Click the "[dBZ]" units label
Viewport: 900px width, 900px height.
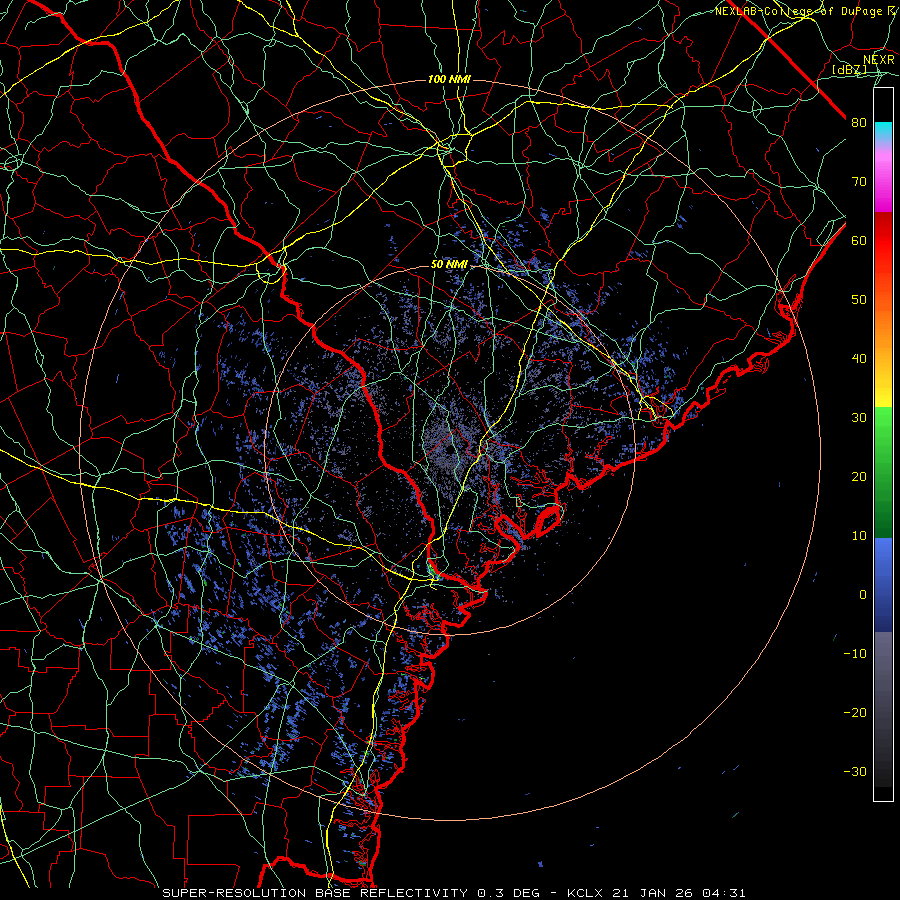849,70
